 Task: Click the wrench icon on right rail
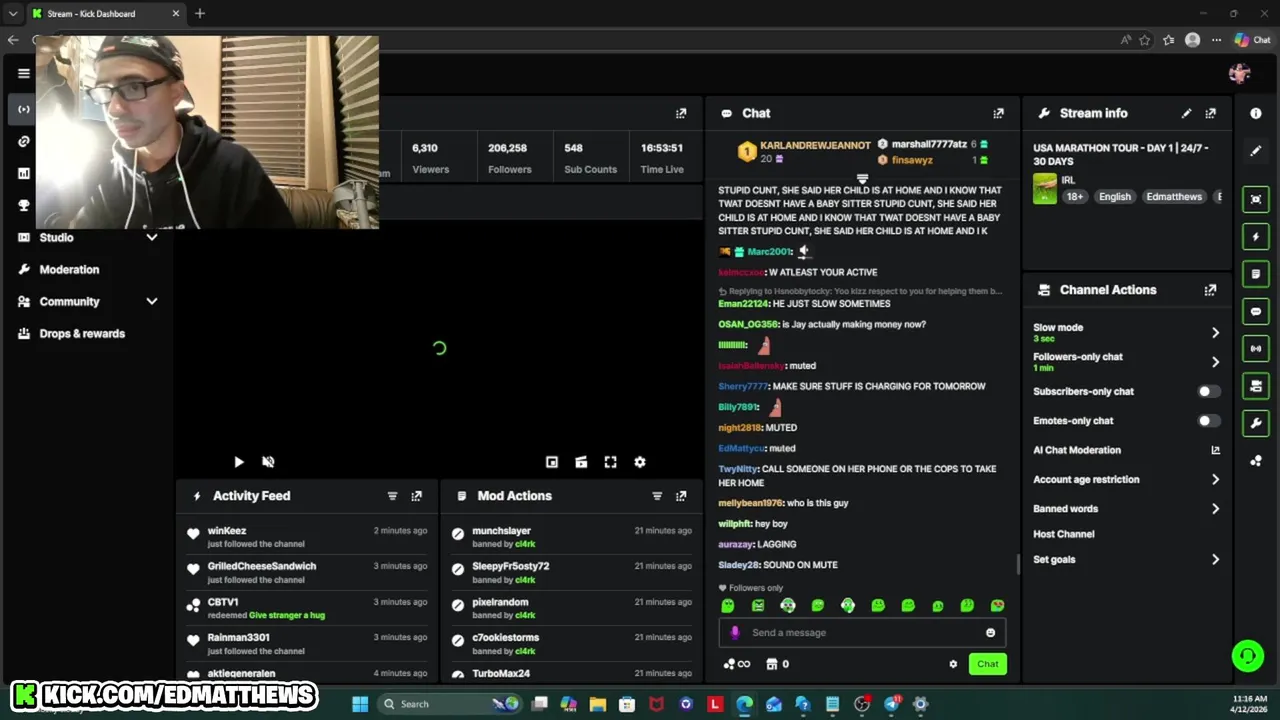coord(1256,423)
